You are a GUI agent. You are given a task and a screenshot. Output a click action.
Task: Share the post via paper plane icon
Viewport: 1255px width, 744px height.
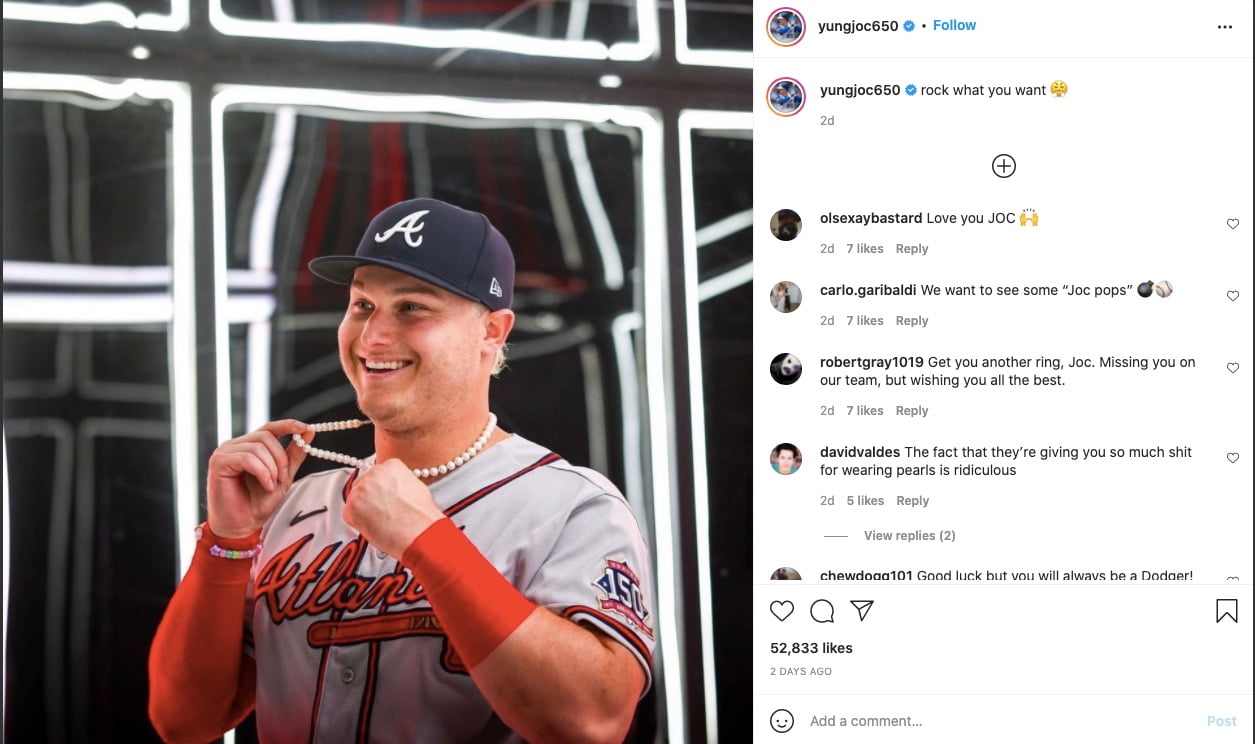tap(862, 611)
